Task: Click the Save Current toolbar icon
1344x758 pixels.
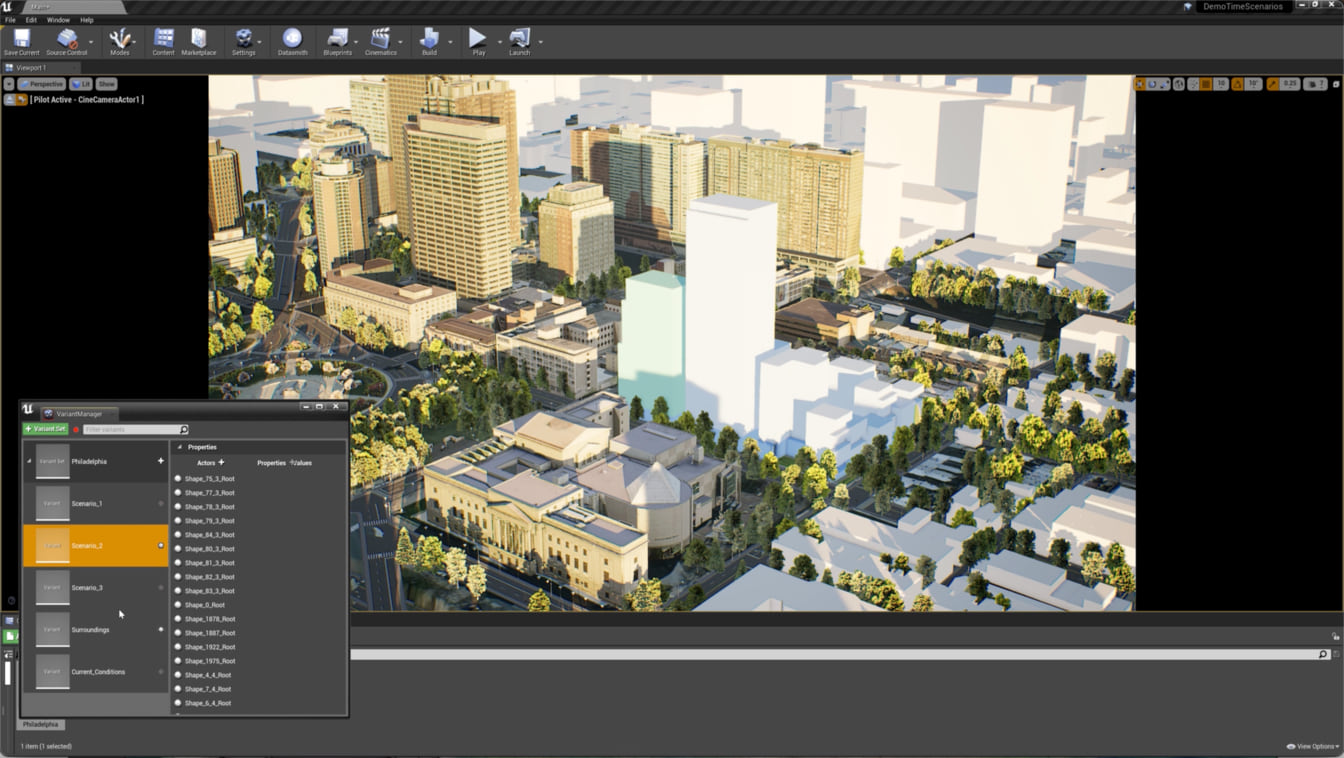Action: [x=21, y=41]
